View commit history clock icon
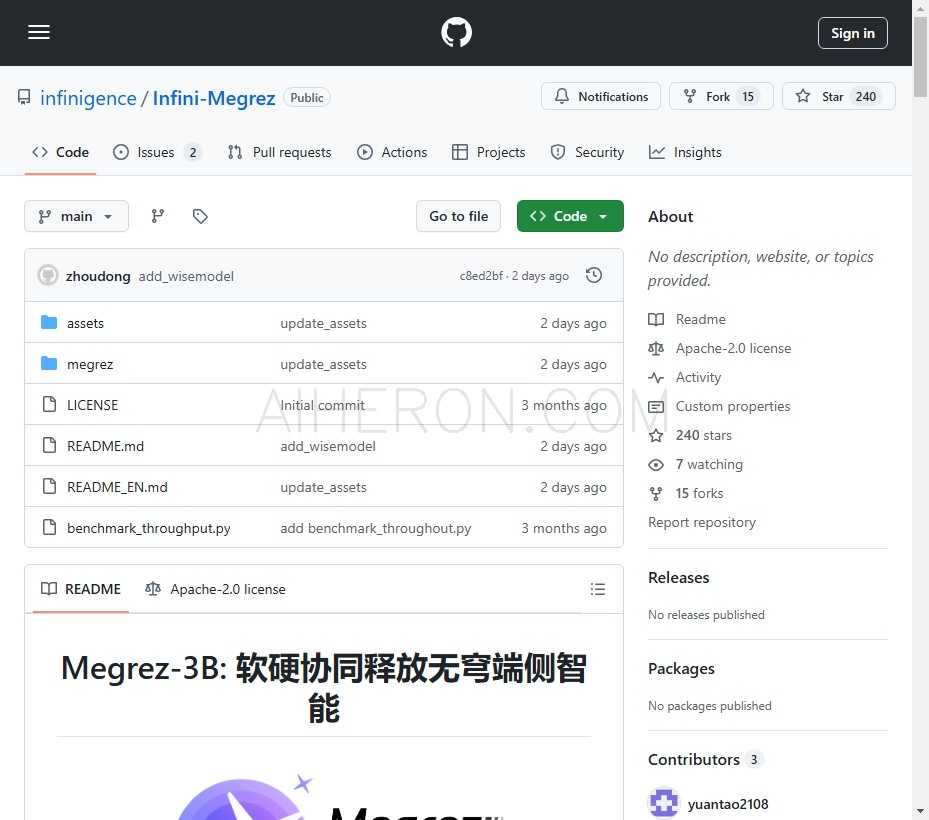The image size is (929, 820). point(594,275)
